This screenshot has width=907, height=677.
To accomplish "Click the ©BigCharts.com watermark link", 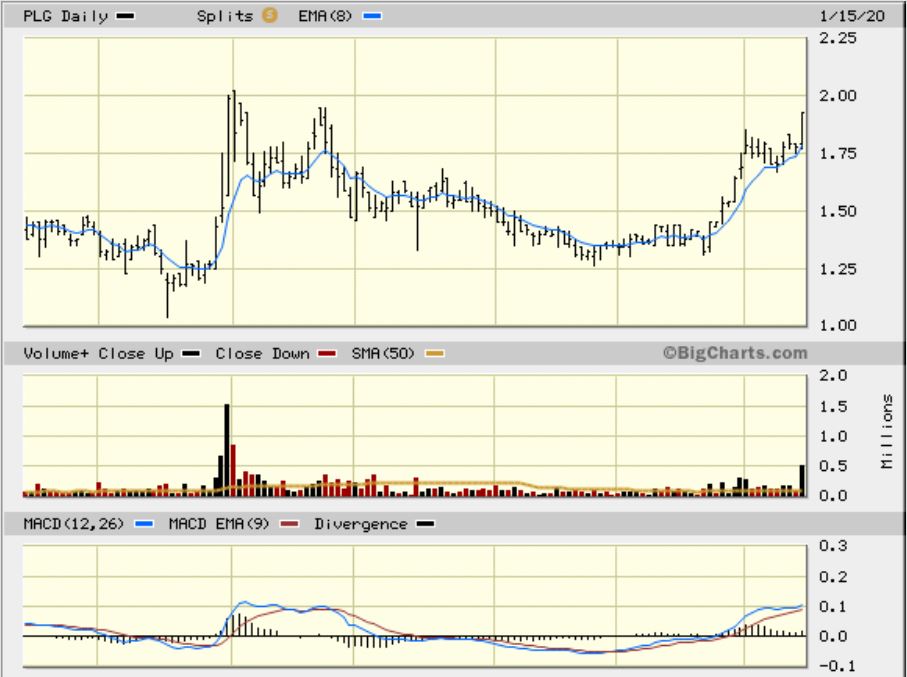I will 733,353.
